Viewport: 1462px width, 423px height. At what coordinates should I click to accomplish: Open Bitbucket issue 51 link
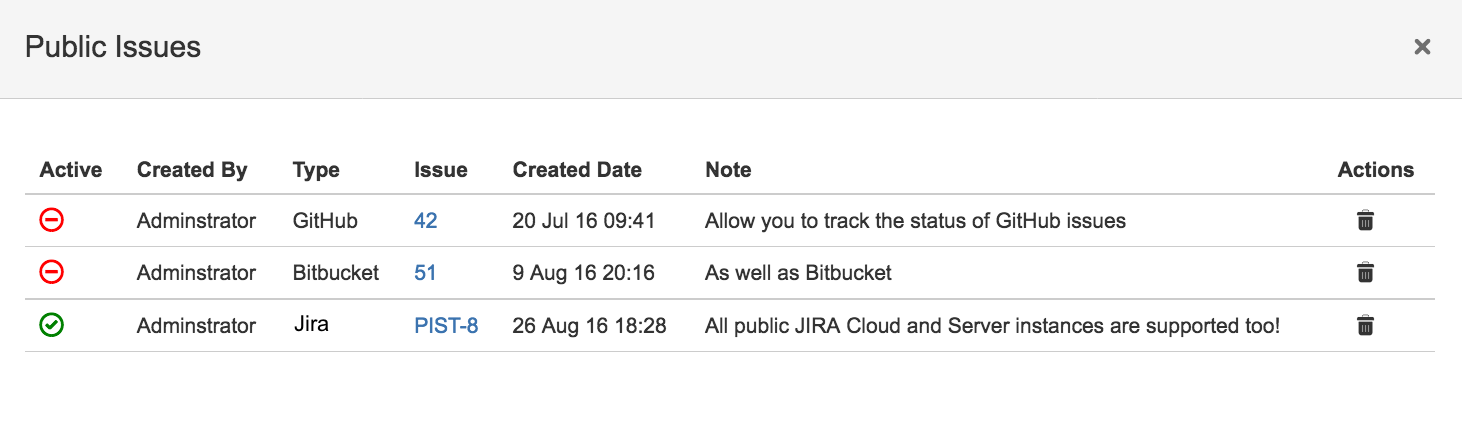click(x=426, y=273)
